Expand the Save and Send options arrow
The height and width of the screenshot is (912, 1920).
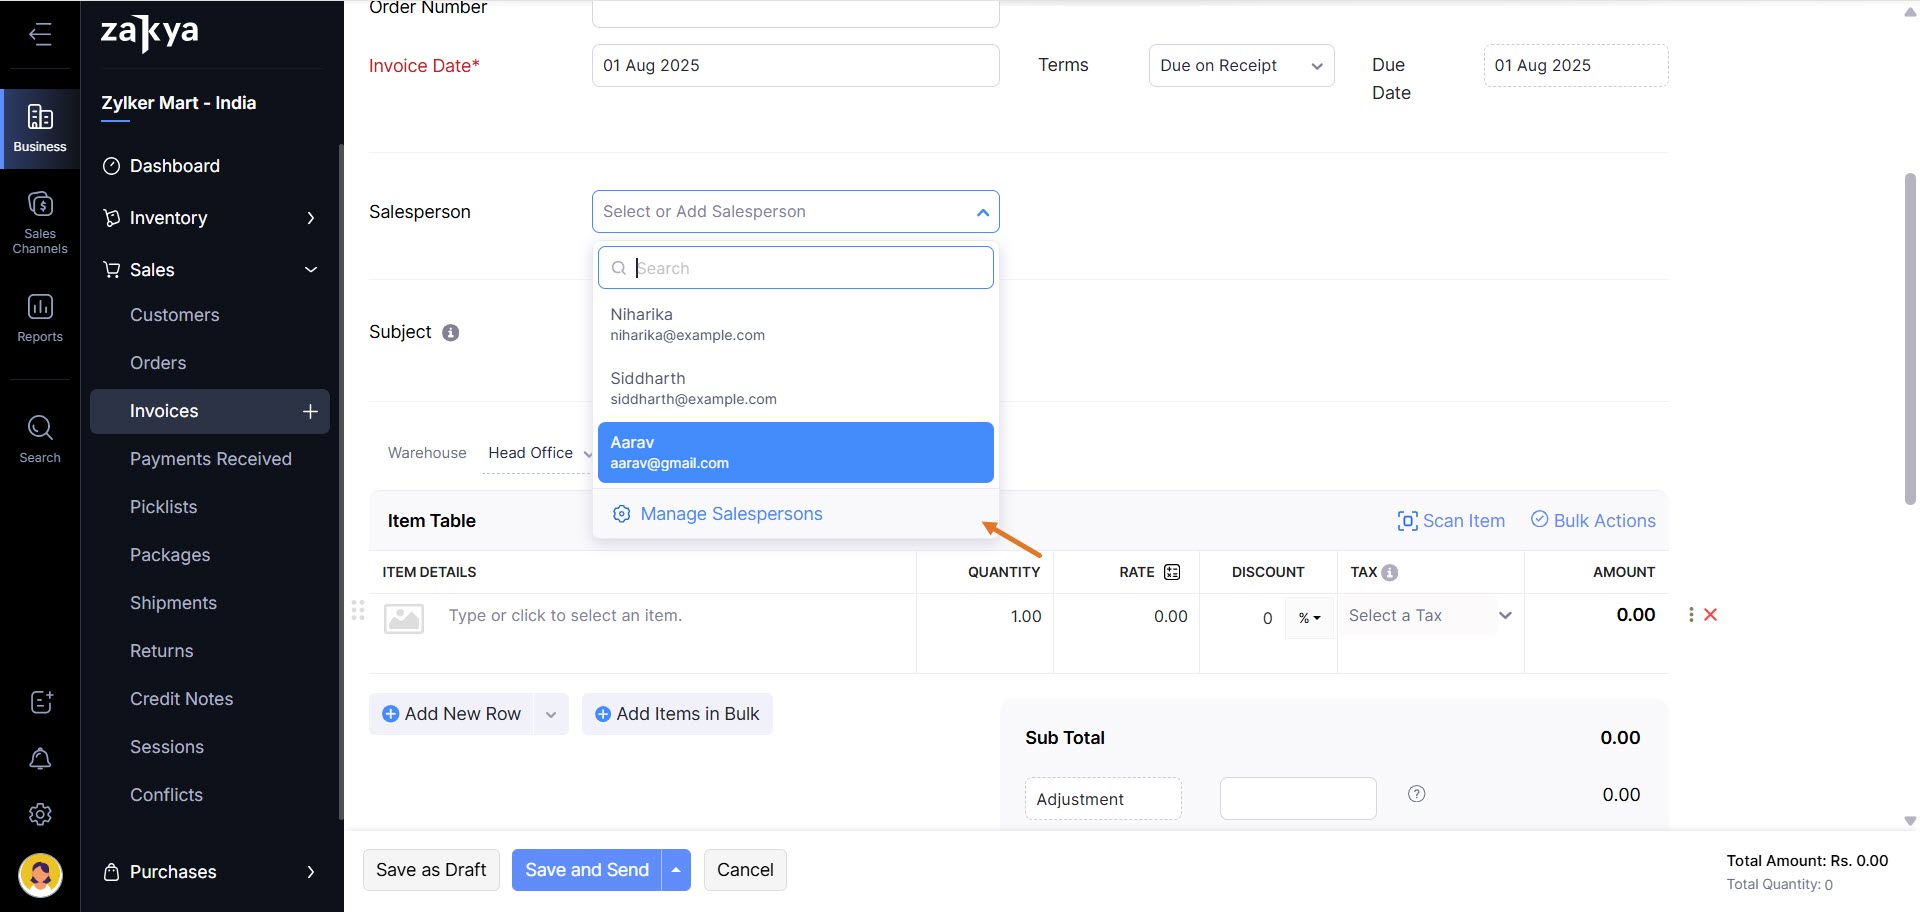tap(676, 870)
